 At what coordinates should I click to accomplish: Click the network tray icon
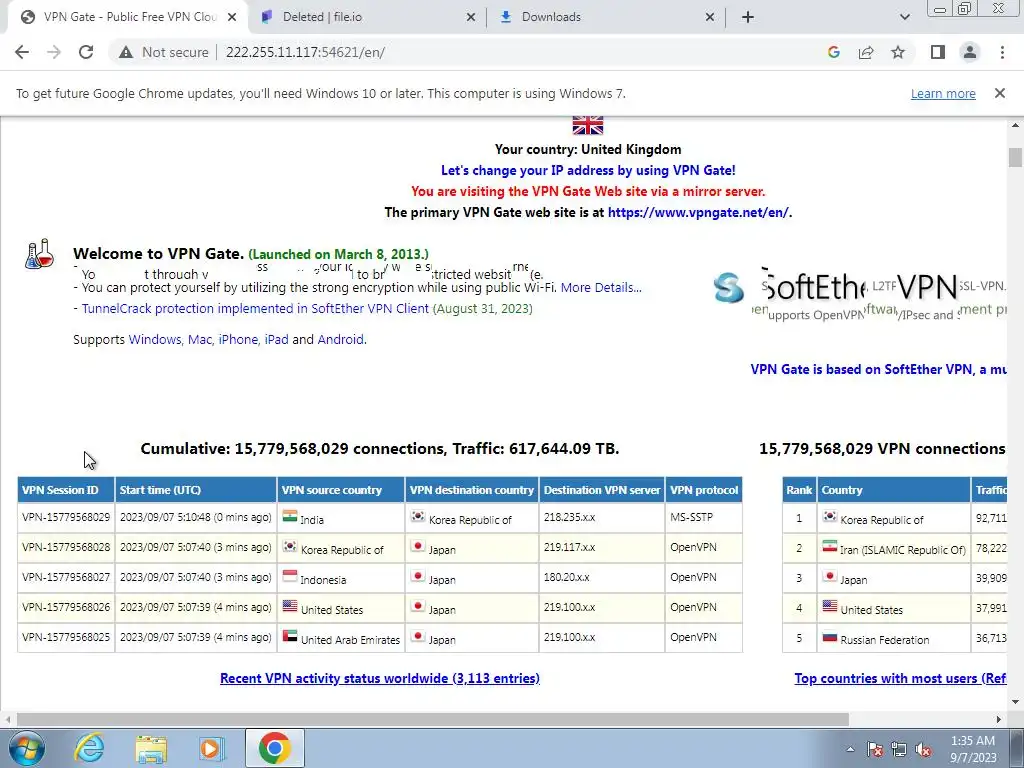pos(899,749)
